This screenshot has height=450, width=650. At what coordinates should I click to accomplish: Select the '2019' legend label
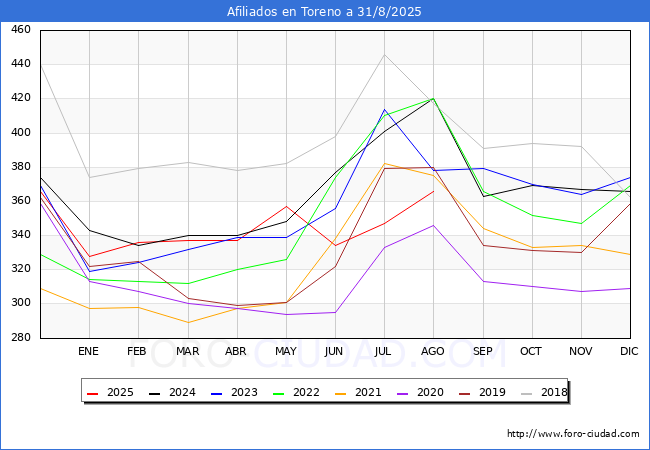click(x=492, y=392)
